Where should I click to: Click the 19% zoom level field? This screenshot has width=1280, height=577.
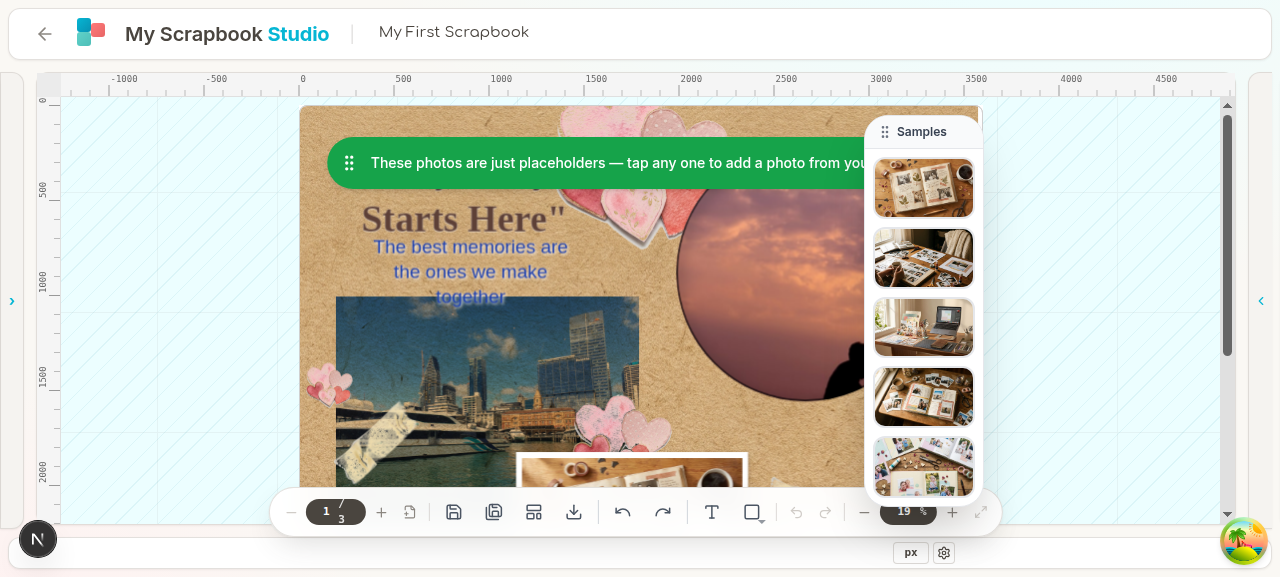908,512
